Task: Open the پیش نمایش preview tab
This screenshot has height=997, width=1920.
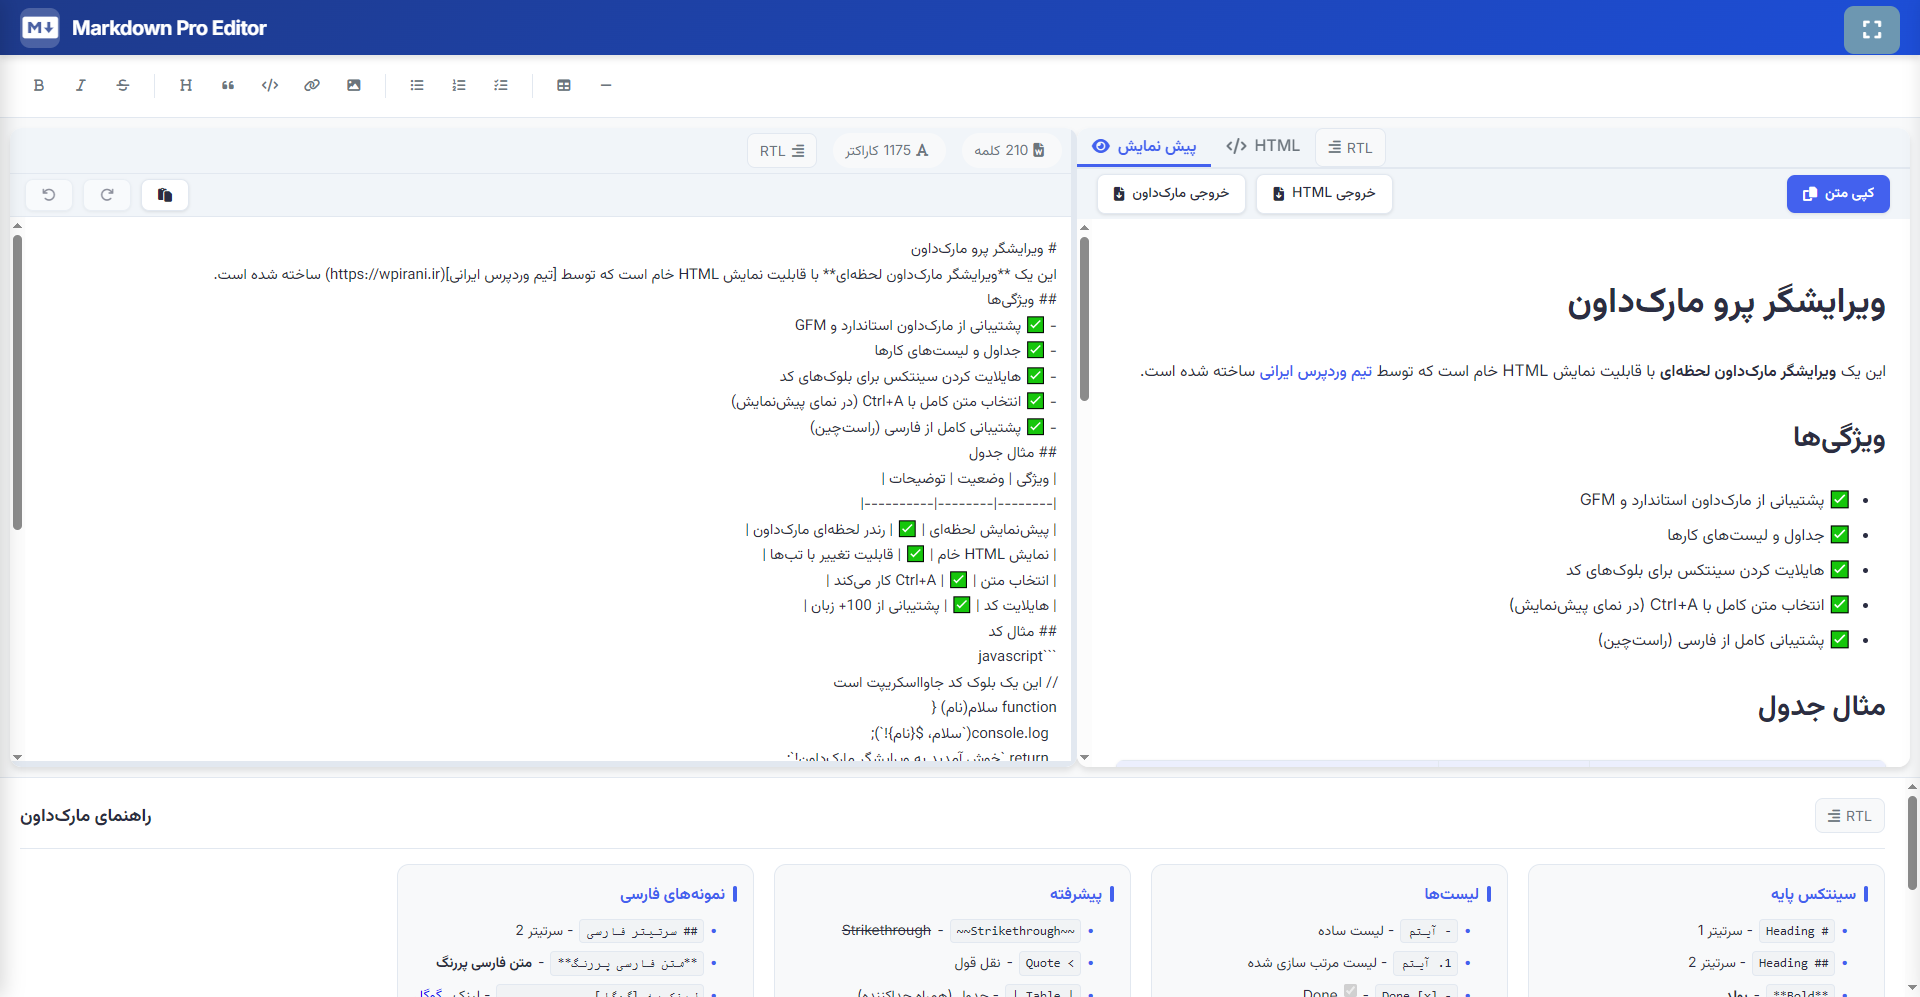Action: click(x=1143, y=147)
